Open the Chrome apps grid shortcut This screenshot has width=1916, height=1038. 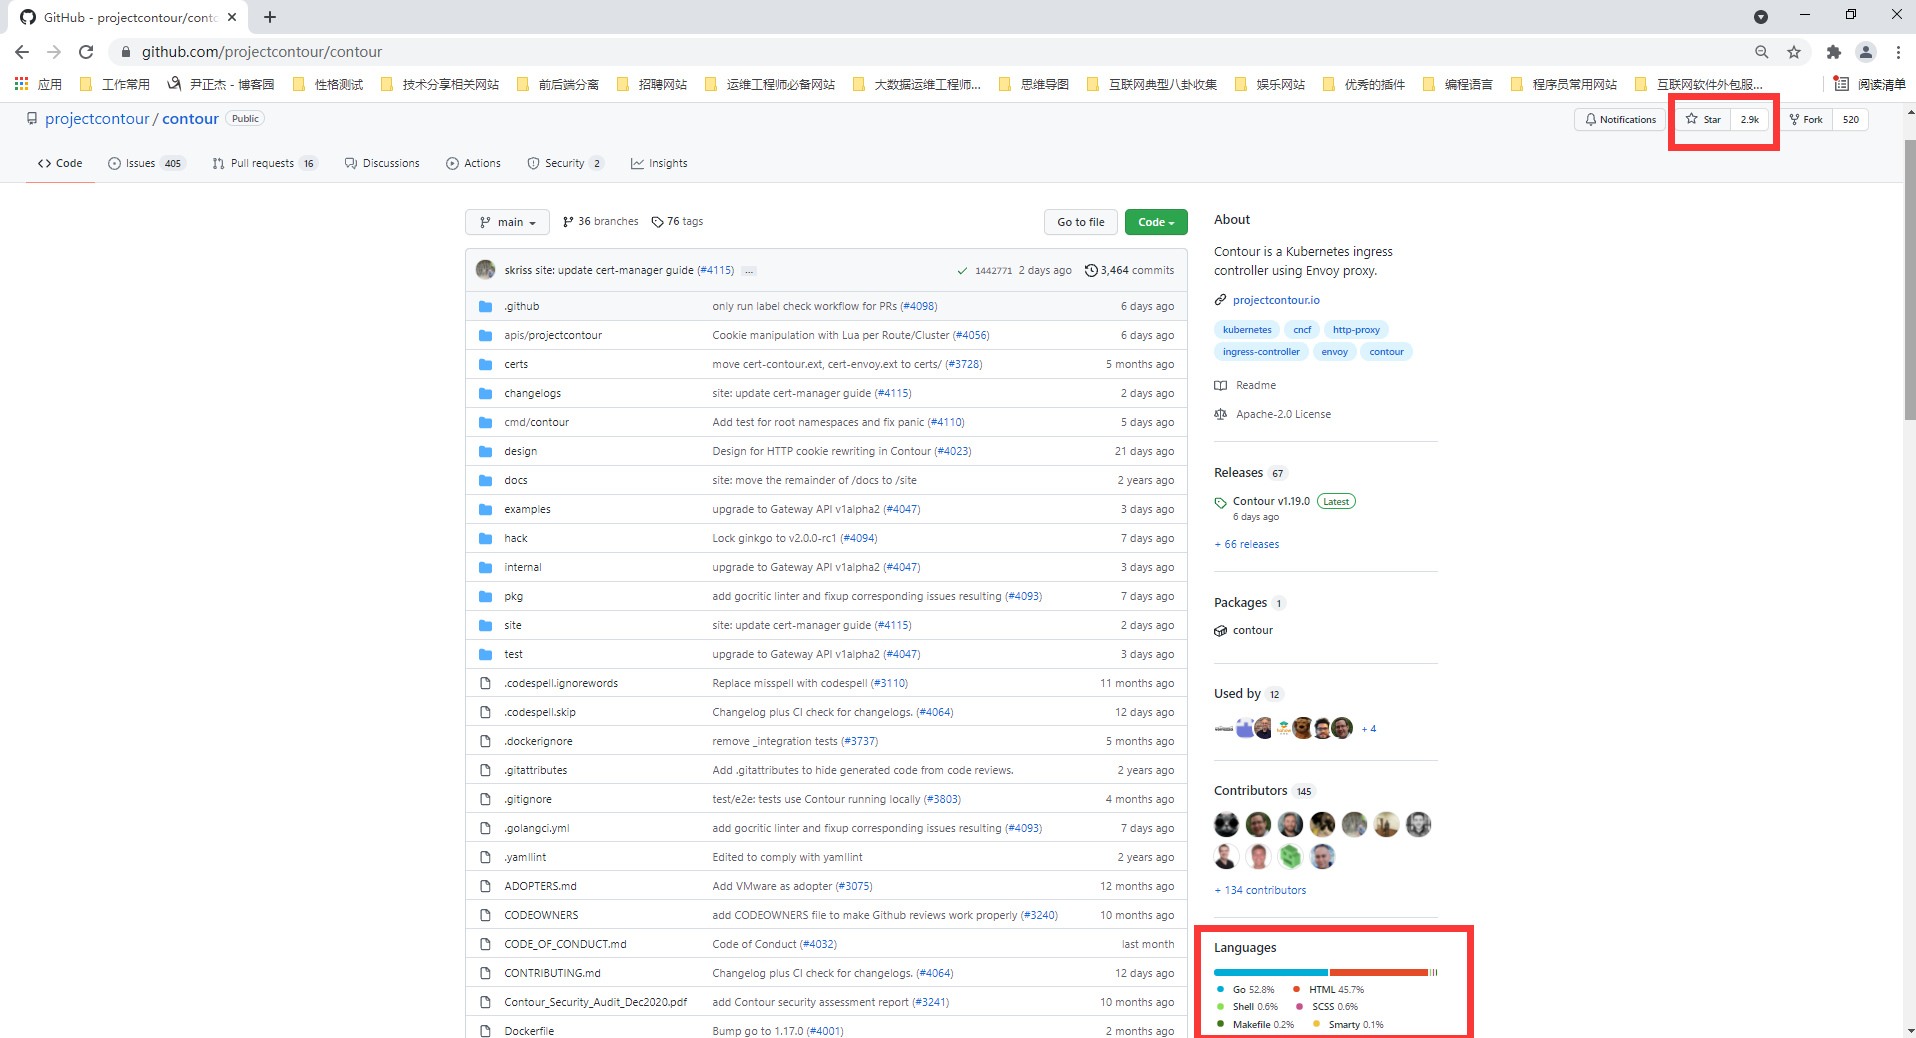coord(21,84)
